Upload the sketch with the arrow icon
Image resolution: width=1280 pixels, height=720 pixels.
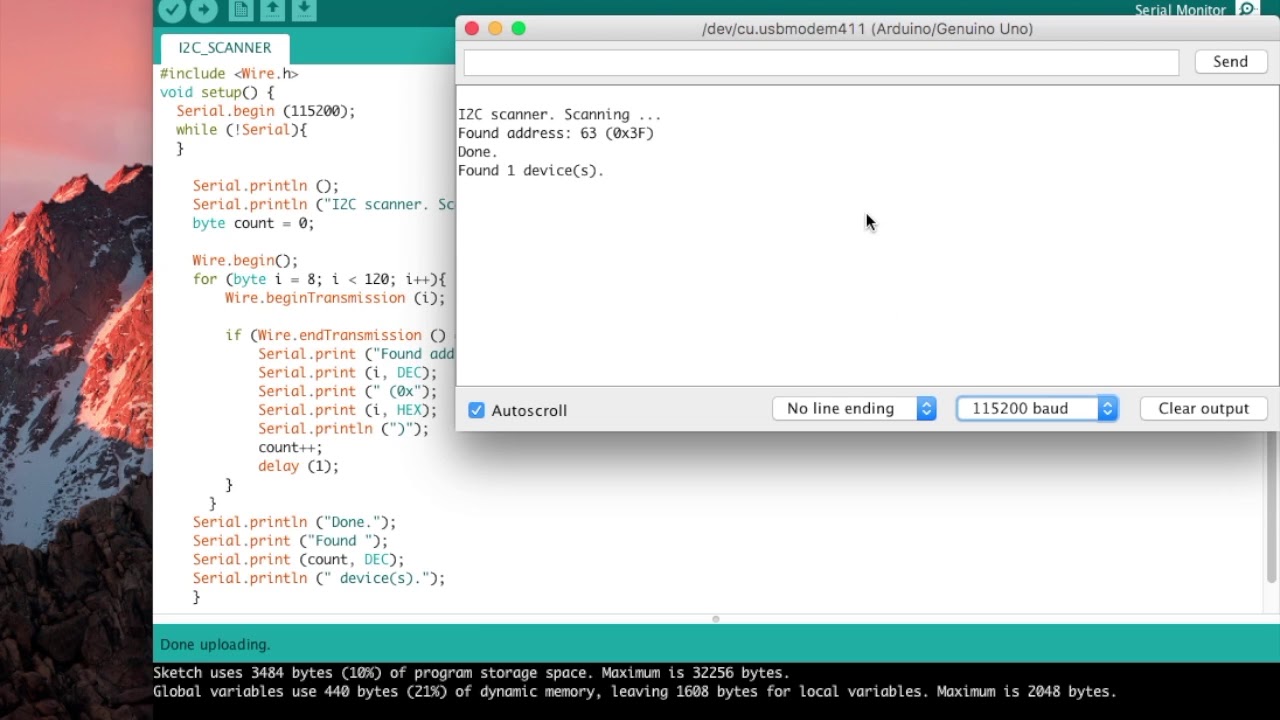[204, 10]
